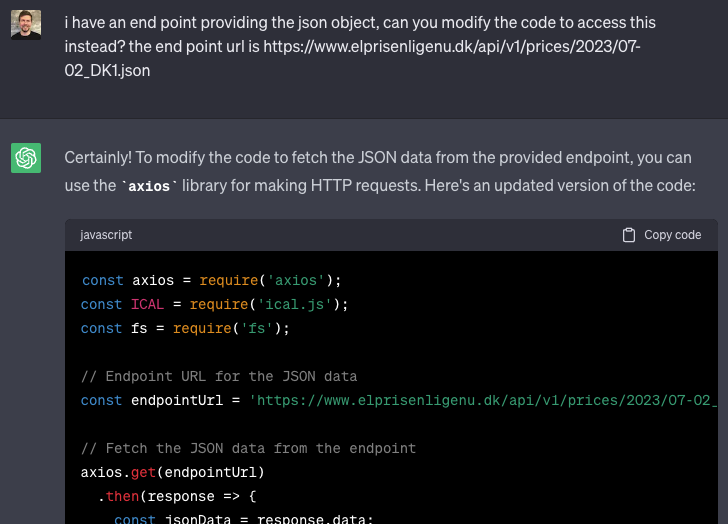728x524 pixels.
Task: Click the user's profile photo
Action: click(x=26, y=25)
